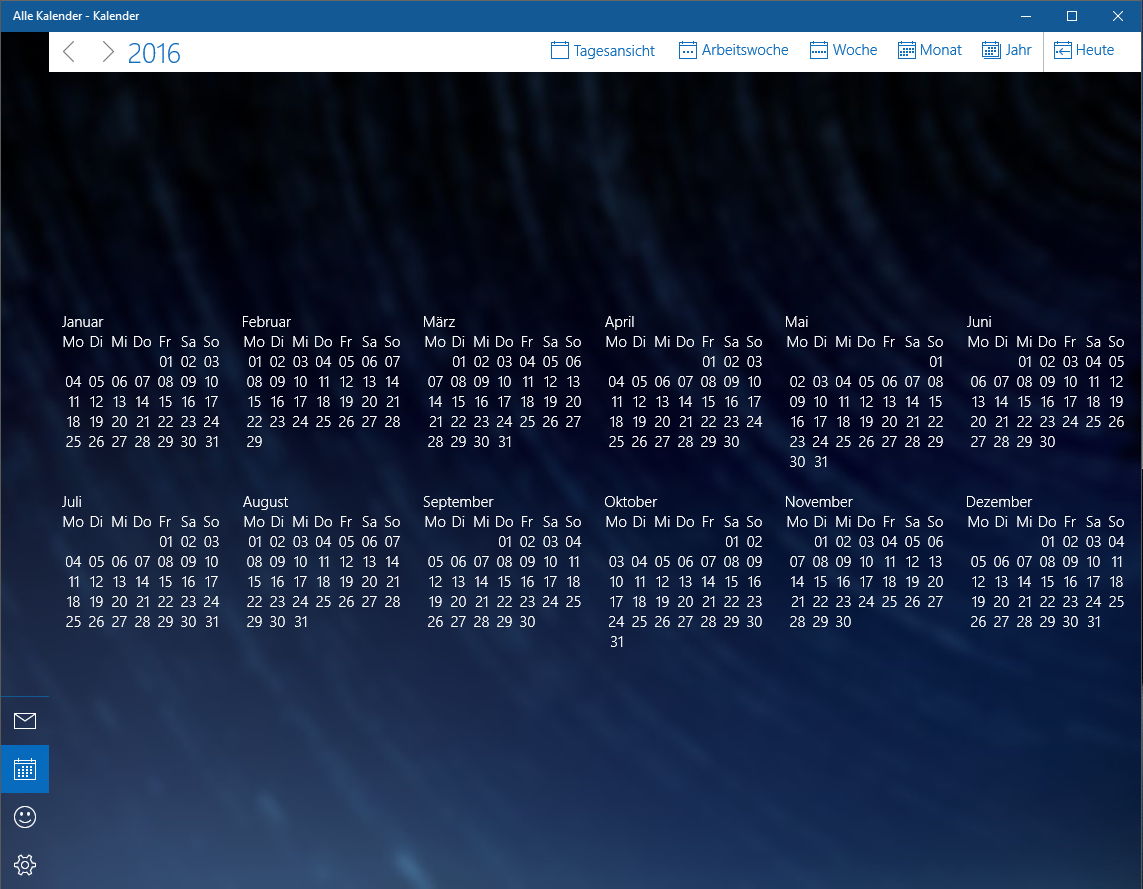Screen dimensions: 1143x889
Task: Select 31 in August
Action: point(300,622)
